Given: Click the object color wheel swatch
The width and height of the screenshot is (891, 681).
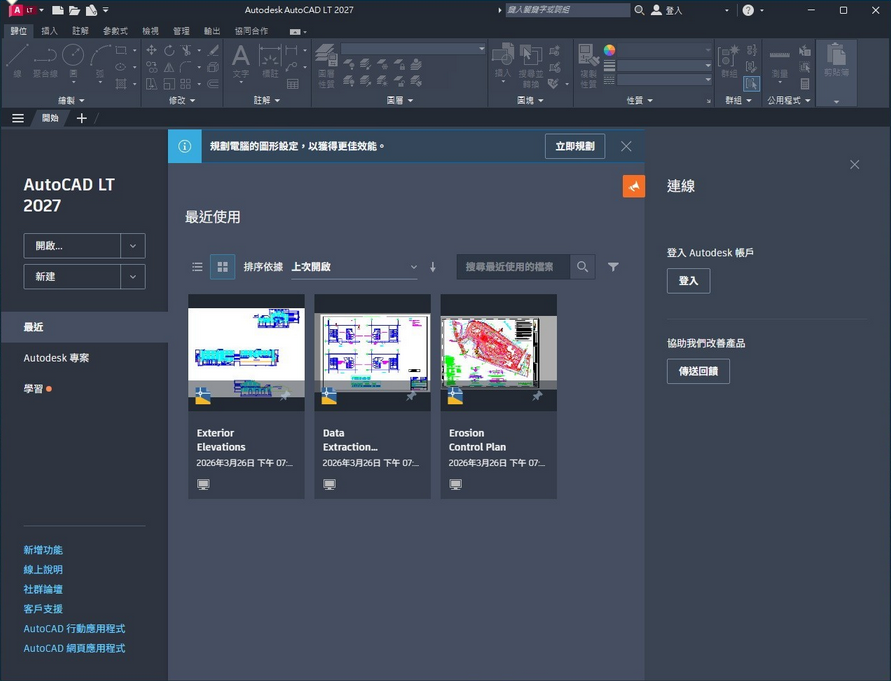Looking at the screenshot, I should tap(609, 50).
